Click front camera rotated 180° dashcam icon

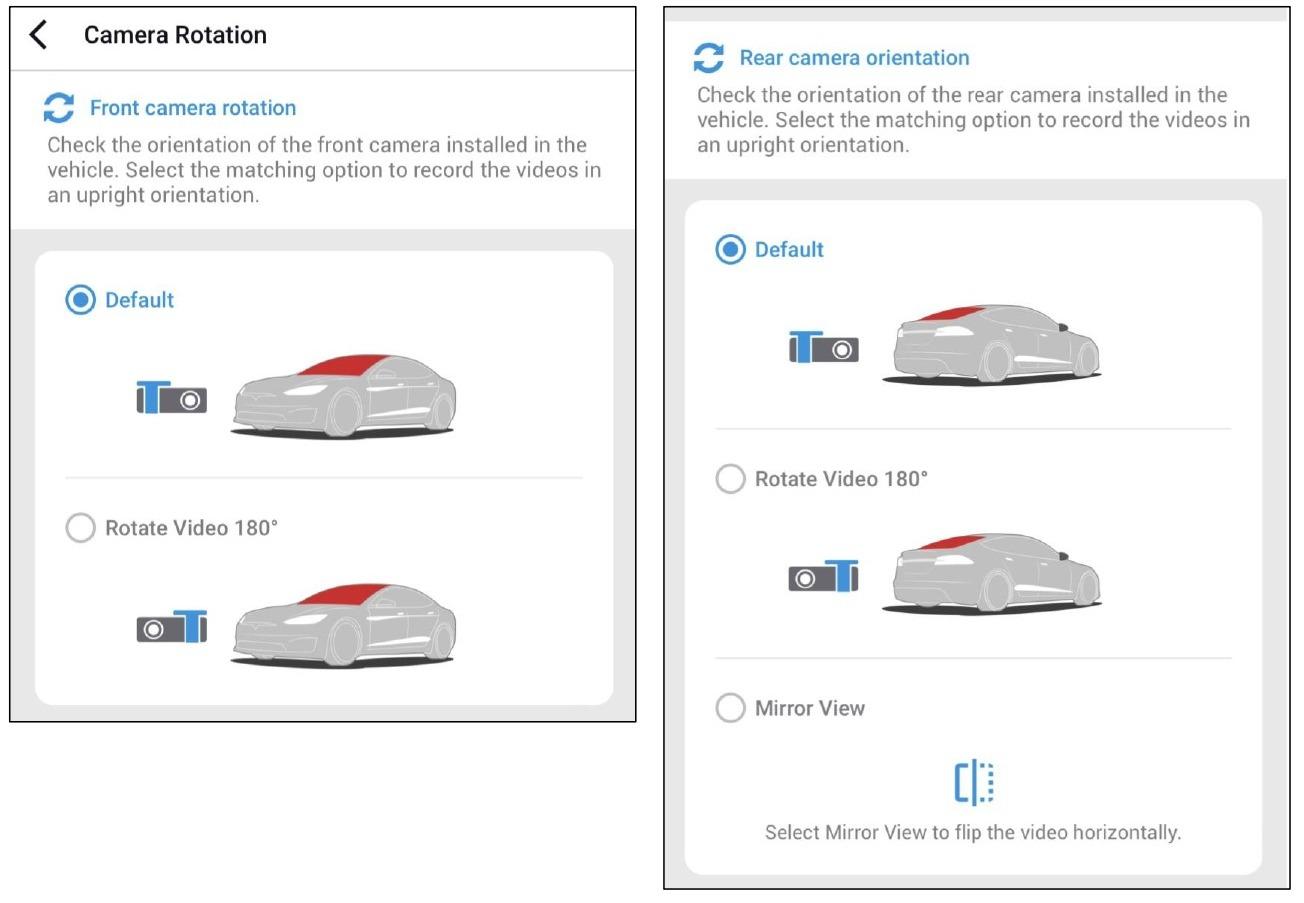coord(172,628)
